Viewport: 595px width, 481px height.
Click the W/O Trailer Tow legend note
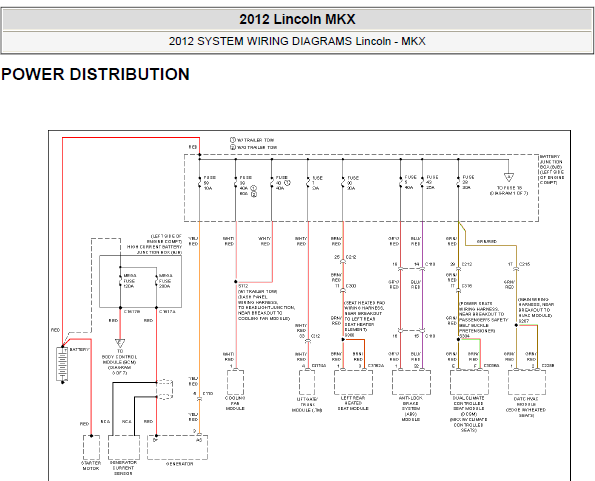click(x=254, y=147)
